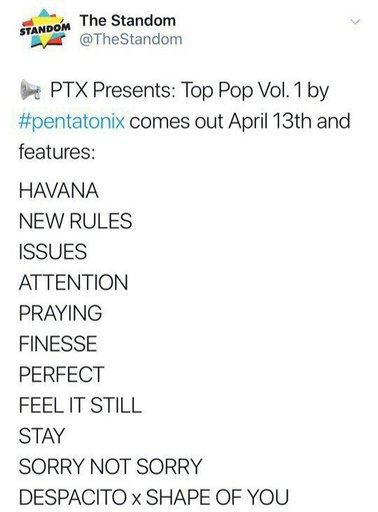Click DESPACITO x SHAPE OF YOU text

pyautogui.click(x=154, y=497)
